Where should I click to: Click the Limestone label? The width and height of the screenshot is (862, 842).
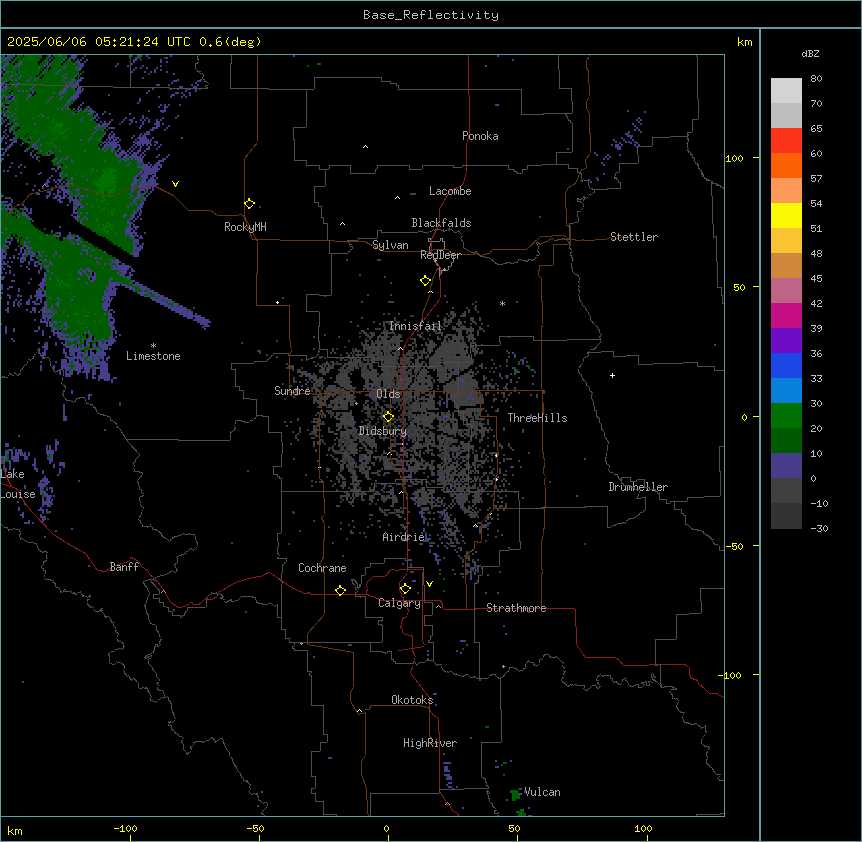pyautogui.click(x=153, y=356)
